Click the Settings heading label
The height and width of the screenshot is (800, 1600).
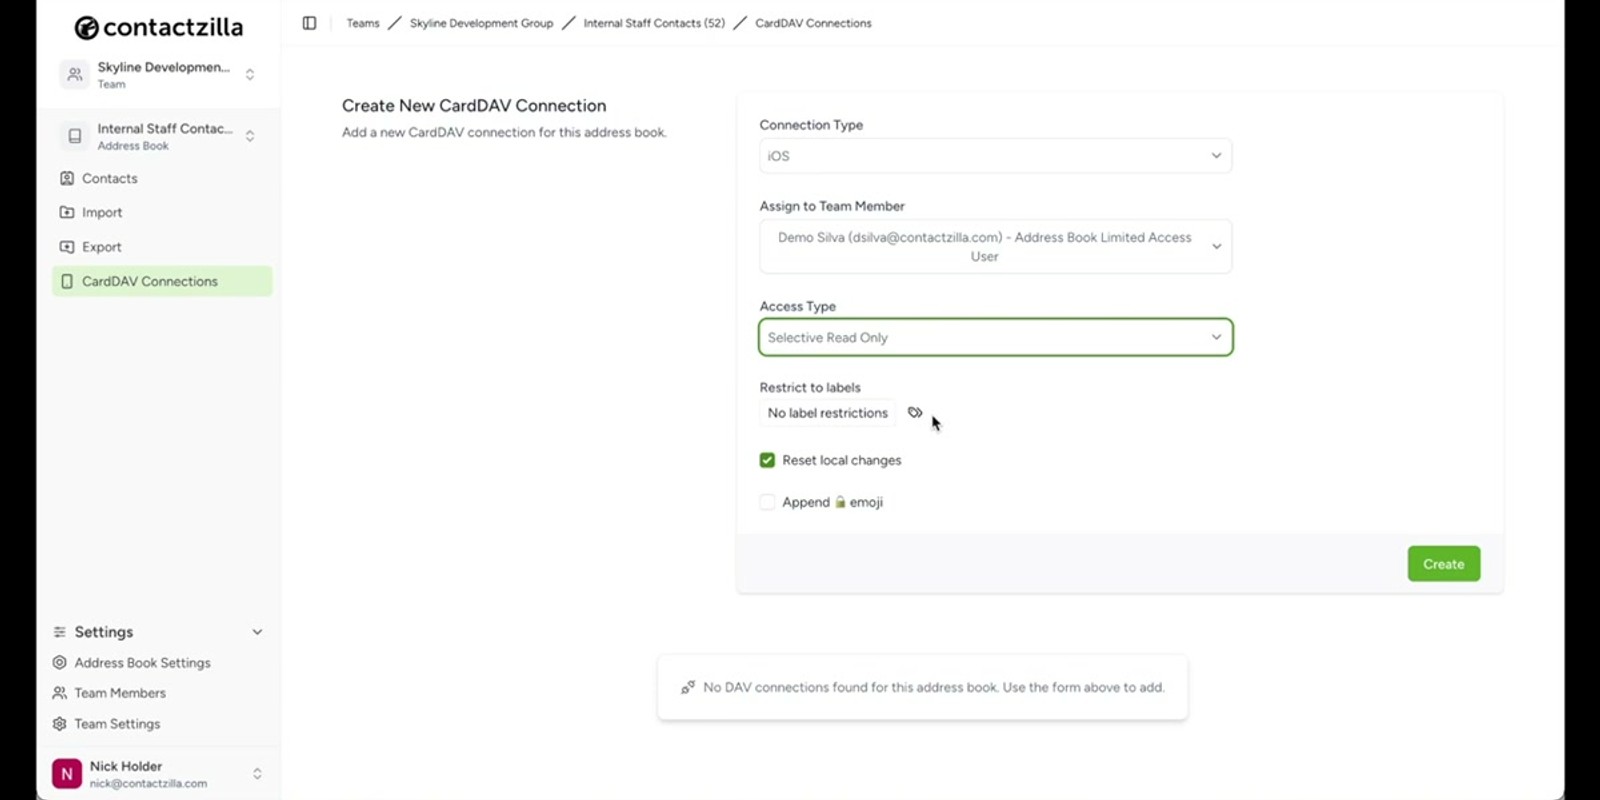[x=104, y=632]
